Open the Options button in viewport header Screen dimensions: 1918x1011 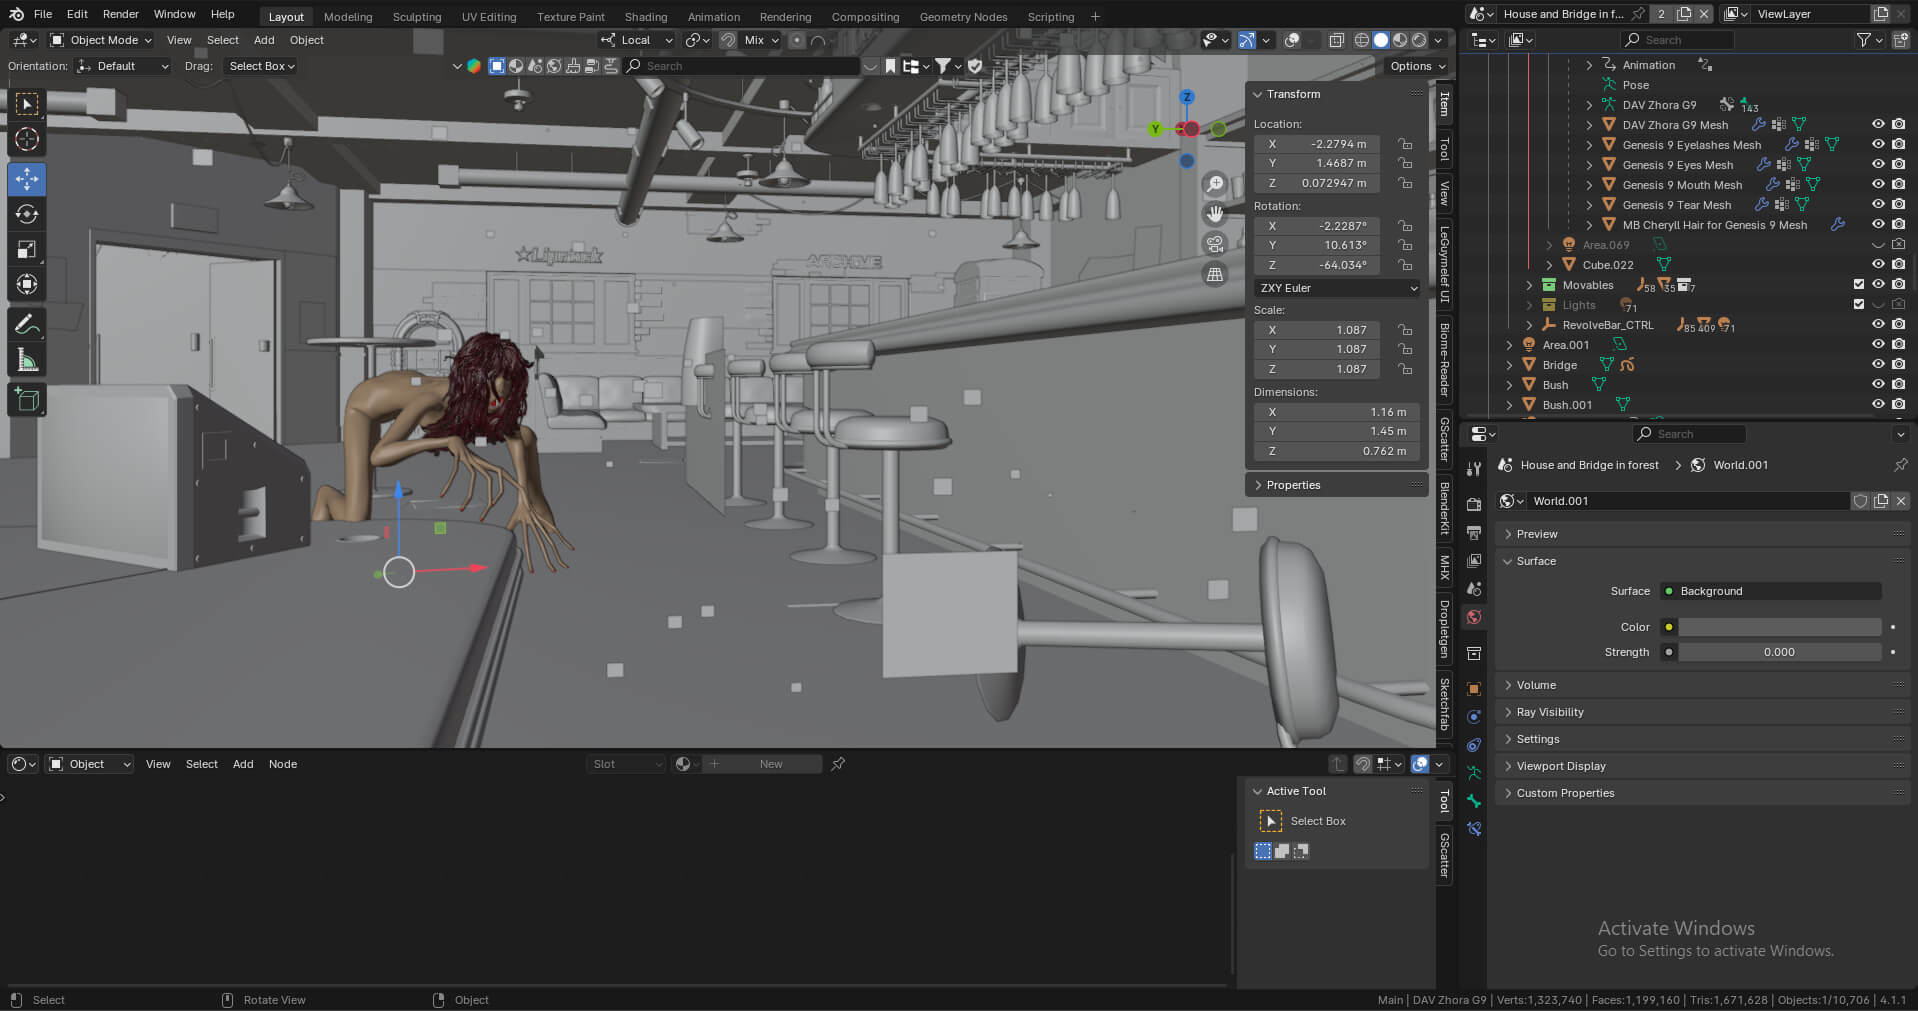click(x=1417, y=66)
